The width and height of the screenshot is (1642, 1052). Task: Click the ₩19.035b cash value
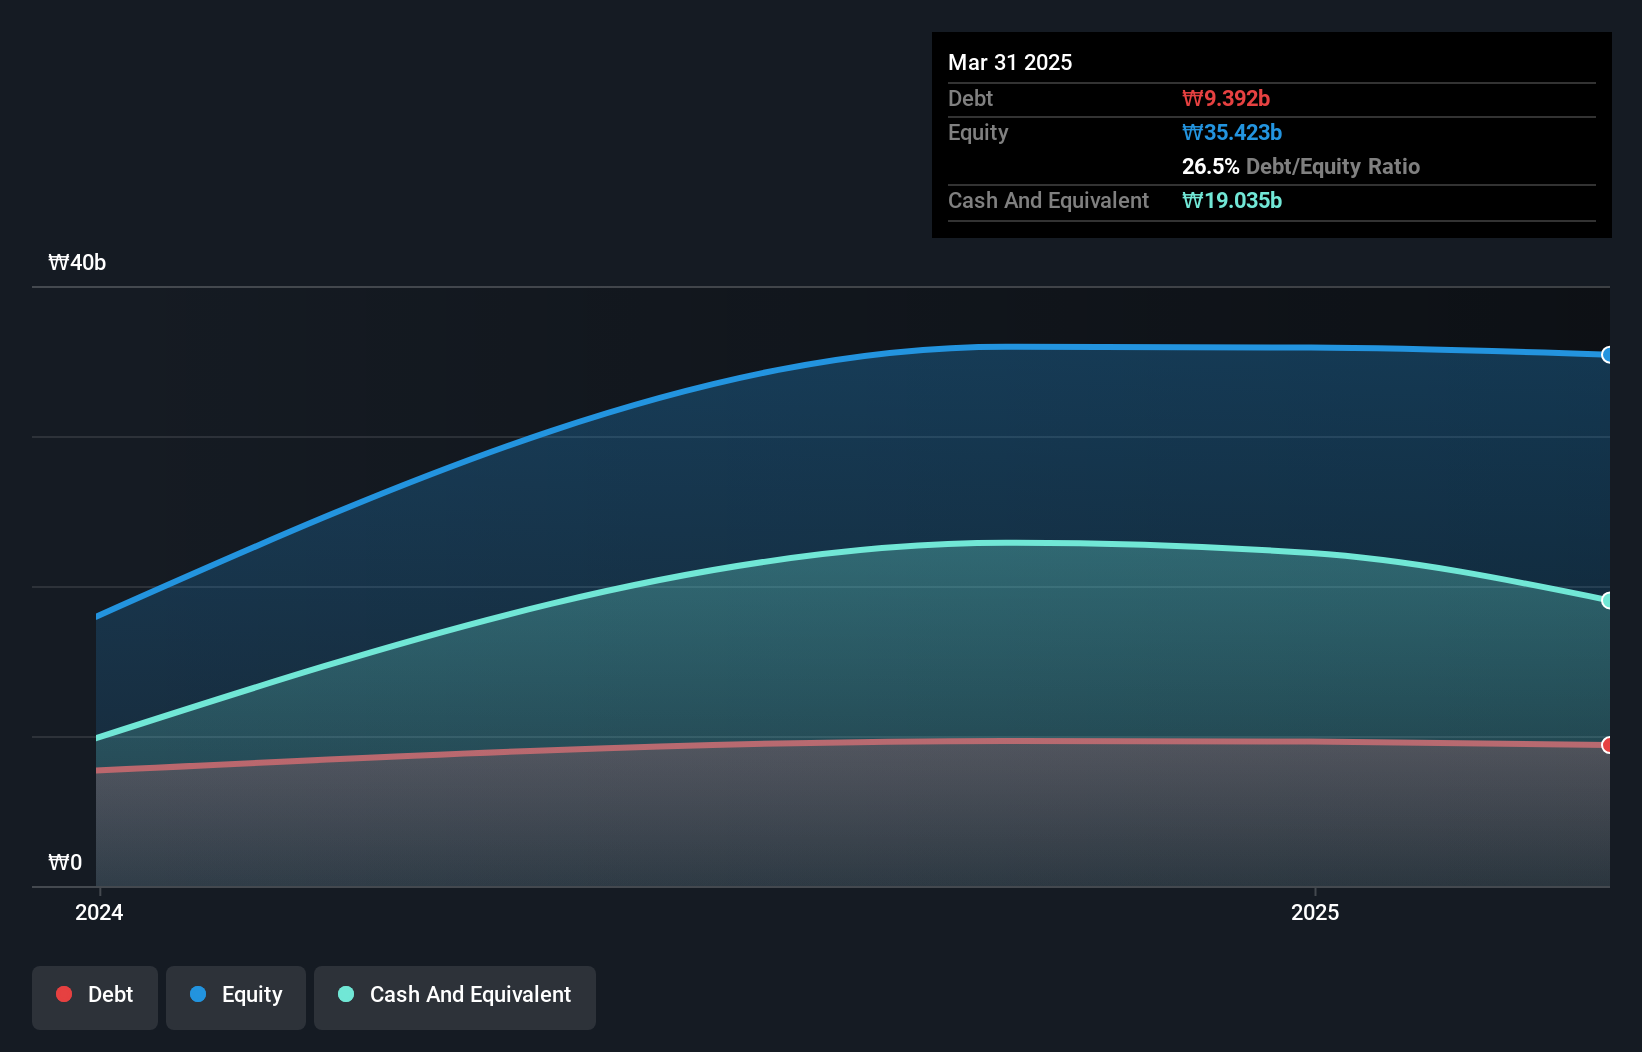1232,200
